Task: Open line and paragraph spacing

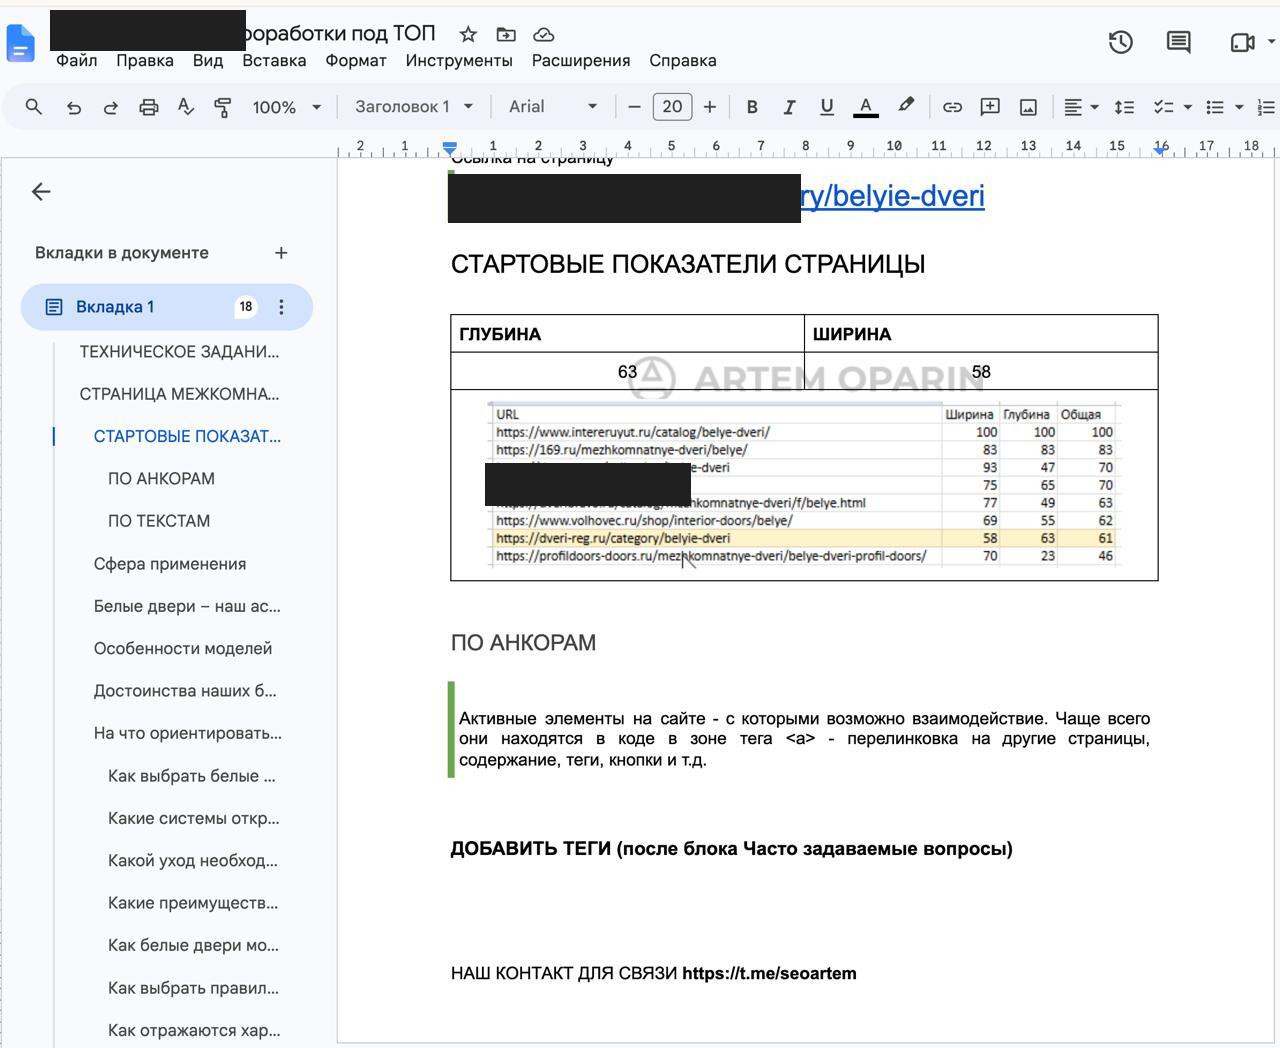Action: [x=1124, y=107]
